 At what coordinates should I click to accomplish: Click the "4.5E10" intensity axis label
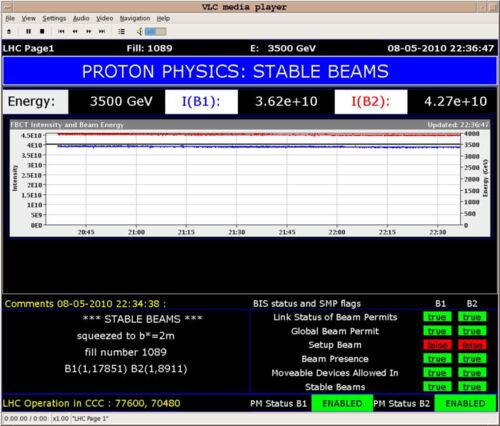coord(31,135)
